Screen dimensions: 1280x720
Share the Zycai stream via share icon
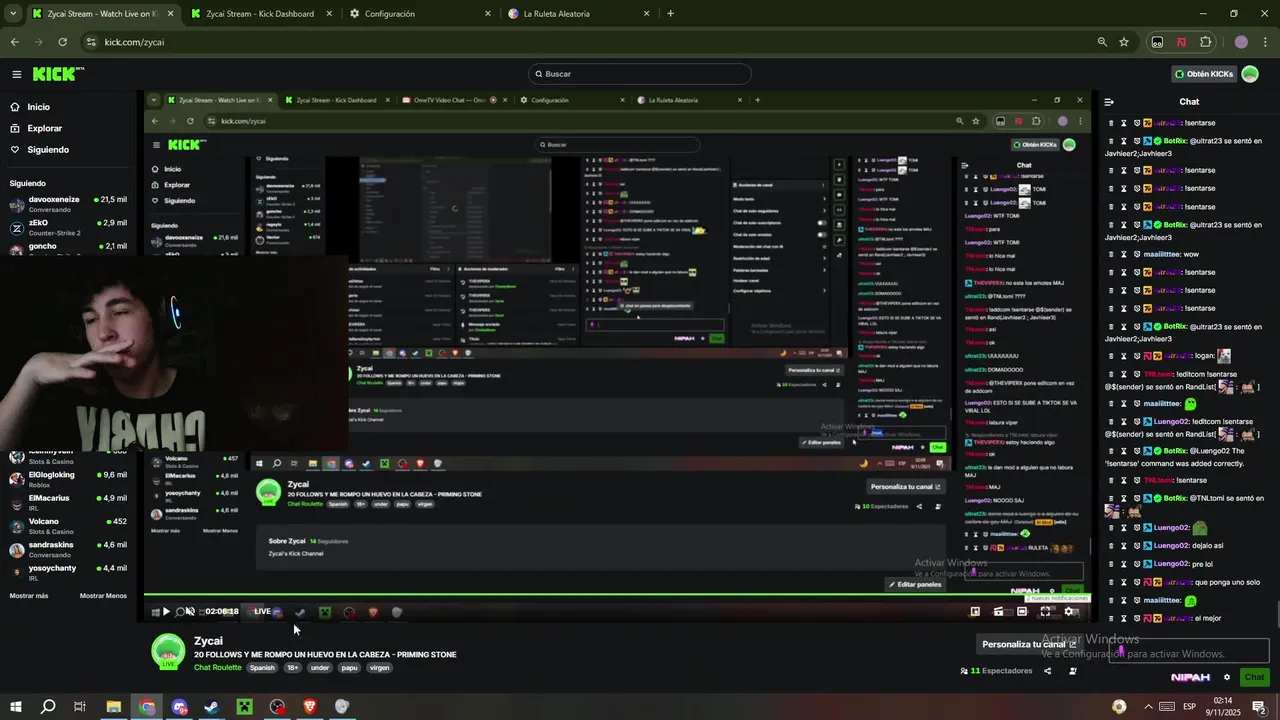pyautogui.click(x=1047, y=671)
